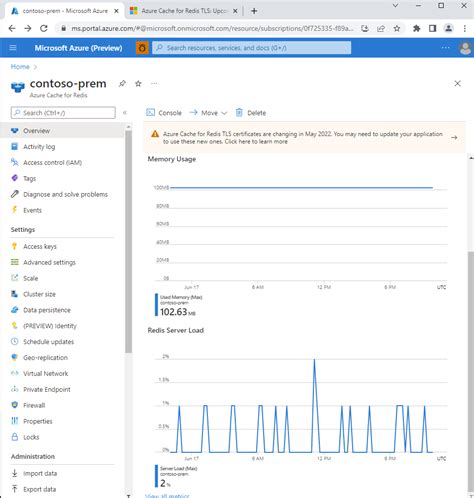Open the tab search chevron in title bar
This screenshot has width=474, height=498.
tap(395, 6)
